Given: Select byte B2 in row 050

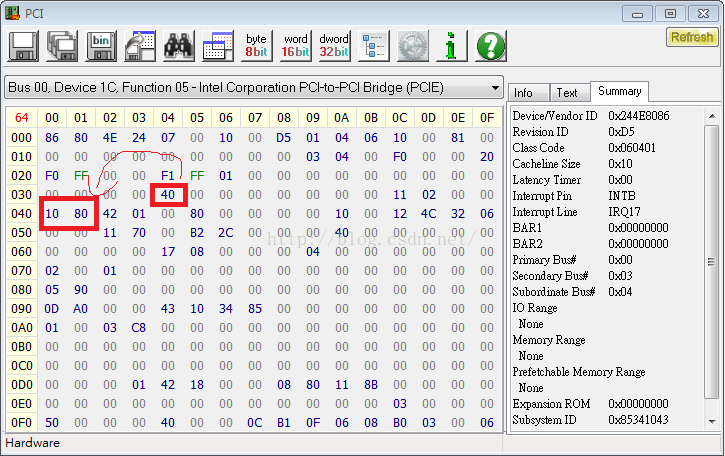Looking at the screenshot, I should 197,233.
